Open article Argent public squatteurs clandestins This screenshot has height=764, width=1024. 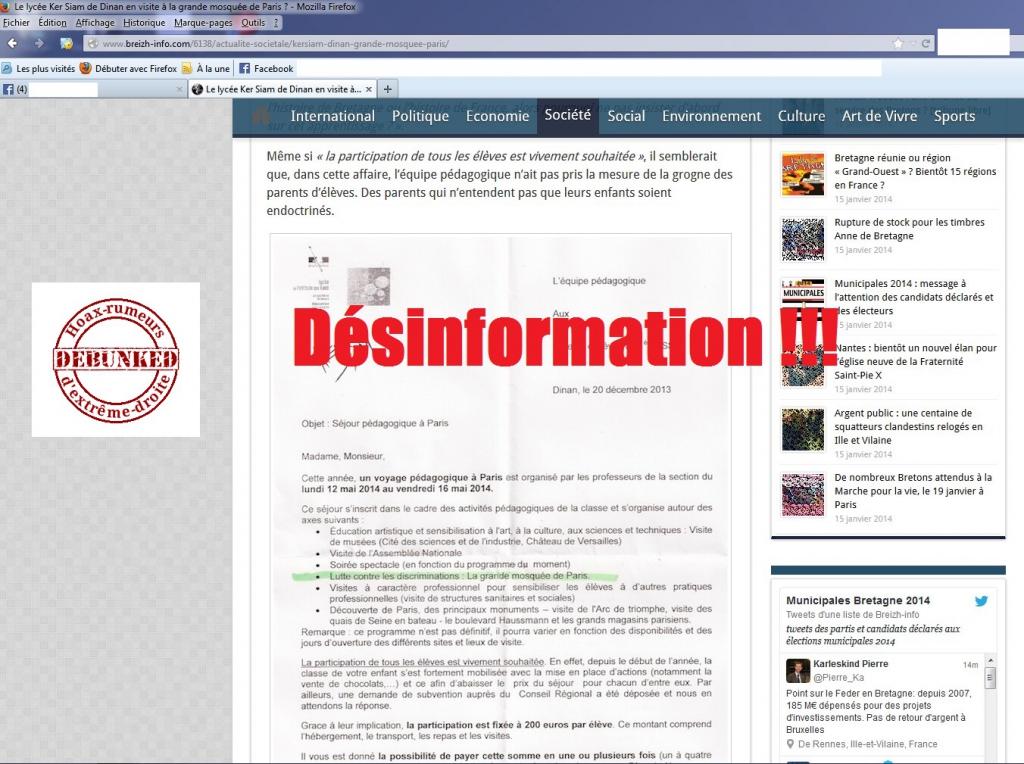coord(908,426)
